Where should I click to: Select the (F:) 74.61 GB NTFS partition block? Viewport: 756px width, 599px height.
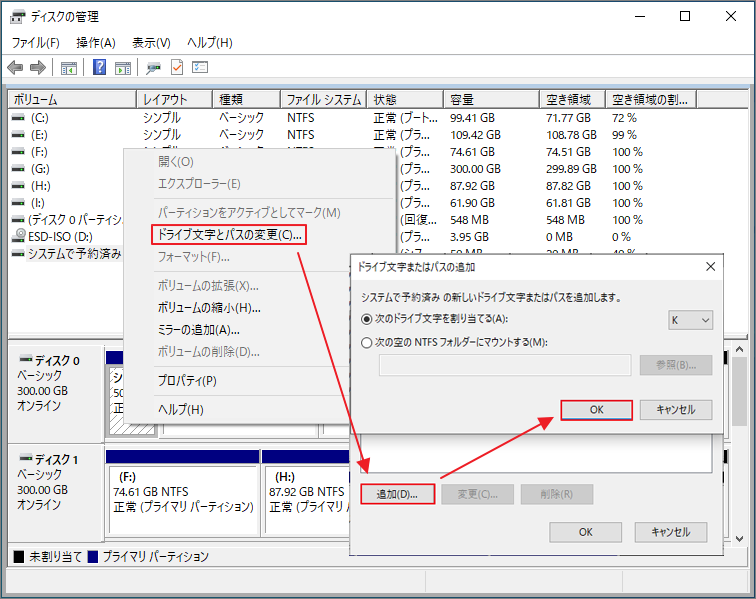click(183, 492)
